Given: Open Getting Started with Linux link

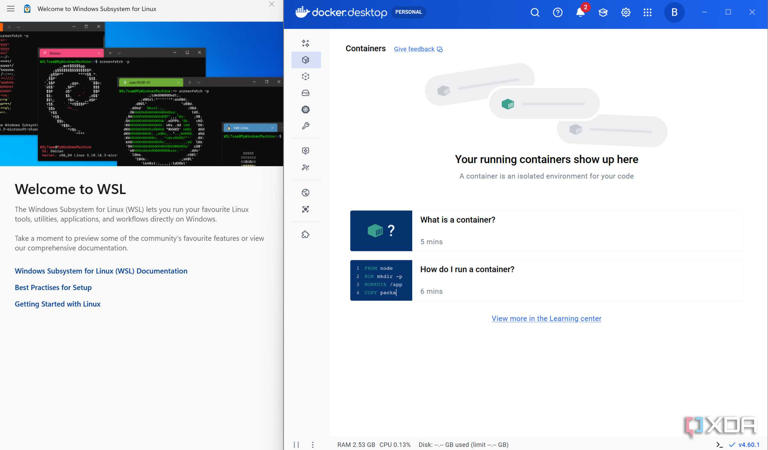Looking at the screenshot, I should click(x=57, y=304).
